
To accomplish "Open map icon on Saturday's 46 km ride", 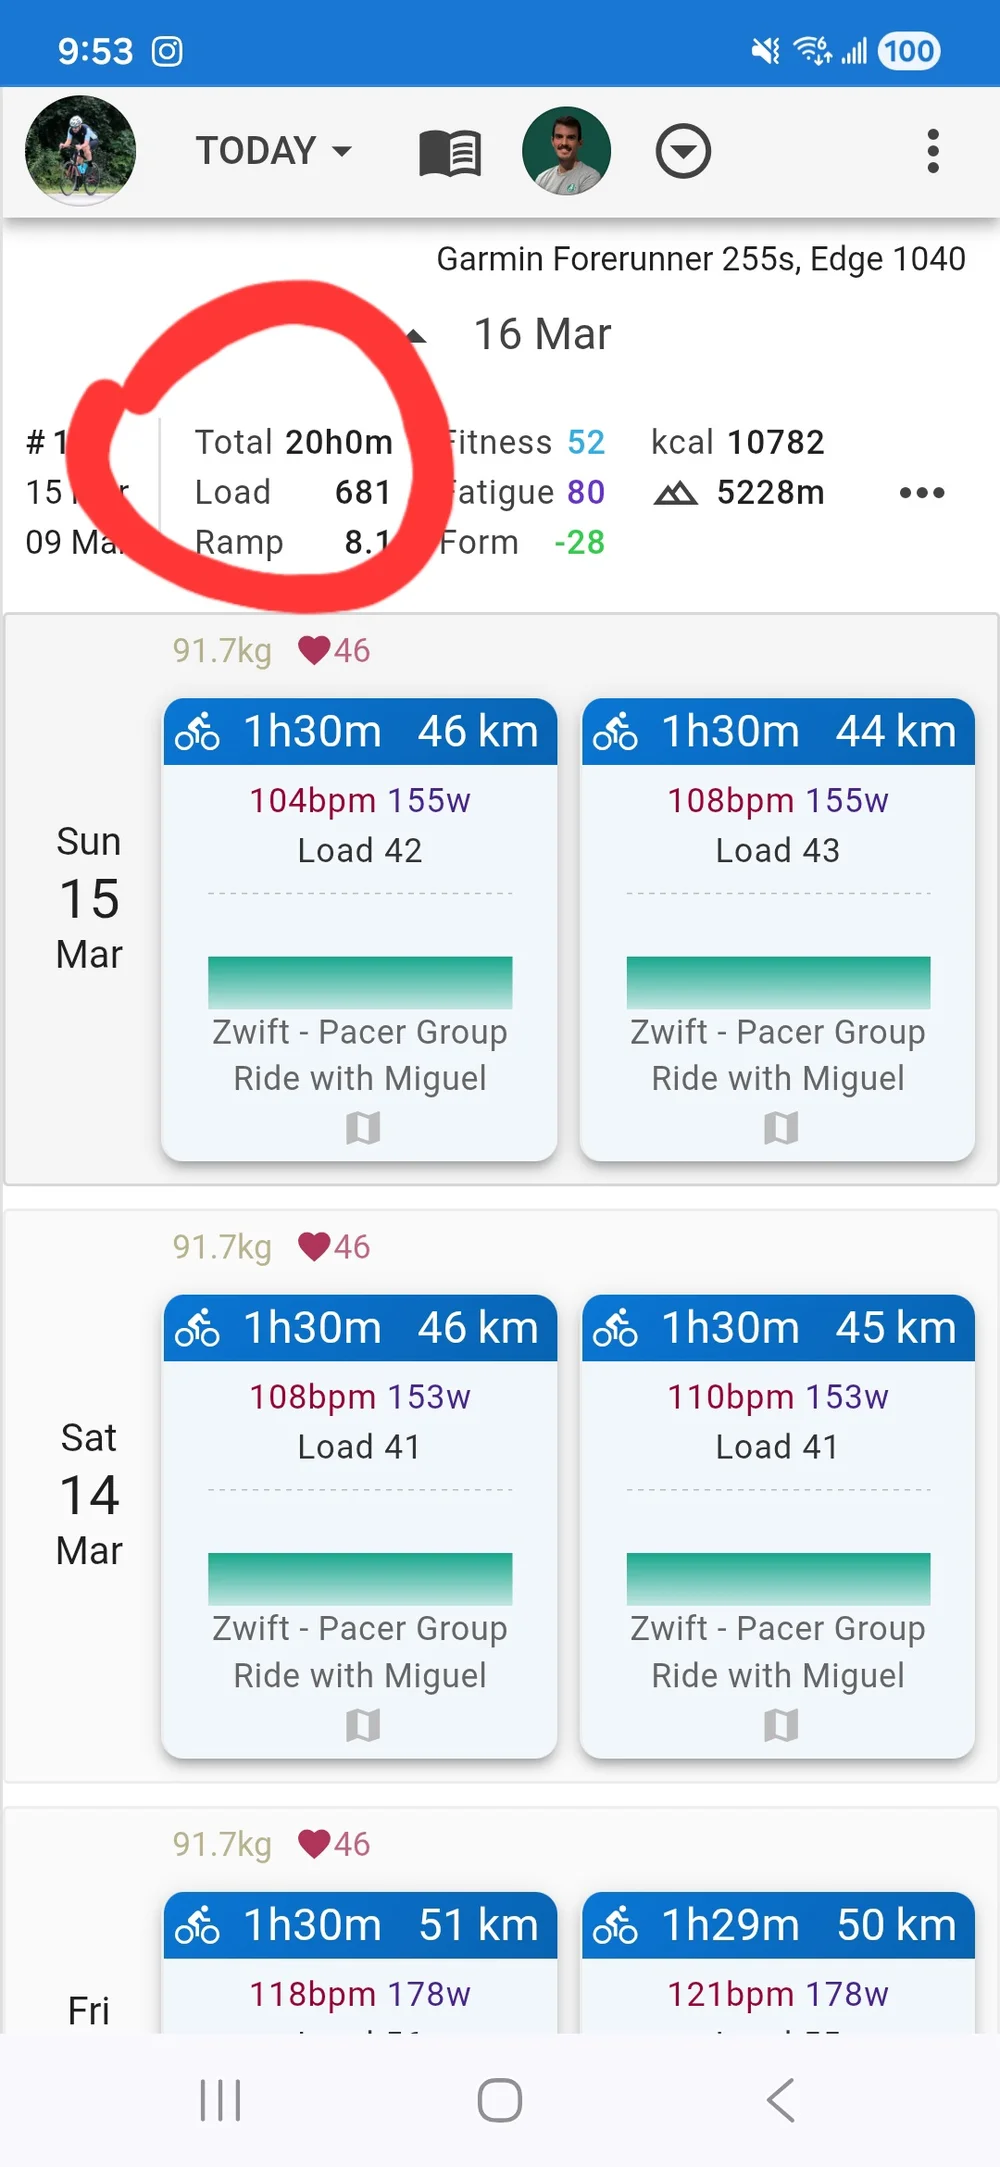I will [362, 1724].
